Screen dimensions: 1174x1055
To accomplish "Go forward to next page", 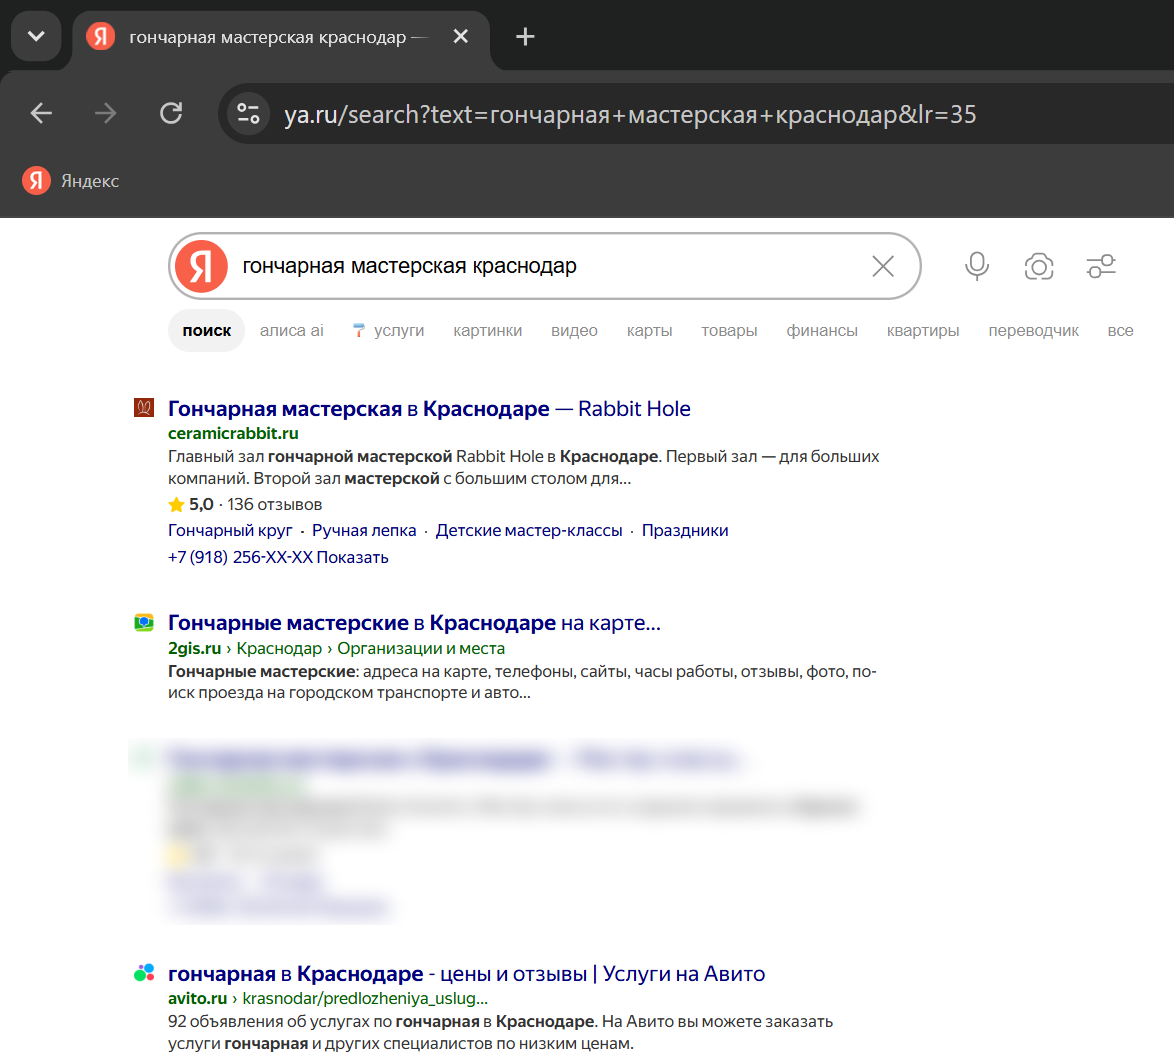I will [106, 113].
